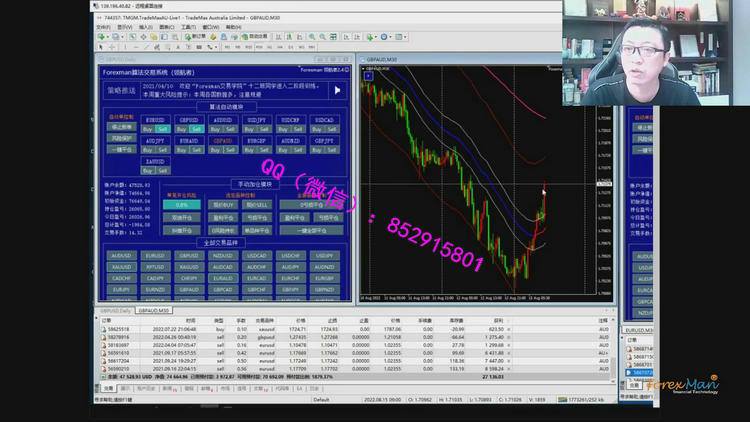
Task: Click the New Order toolbar icon
Action: [197, 36]
